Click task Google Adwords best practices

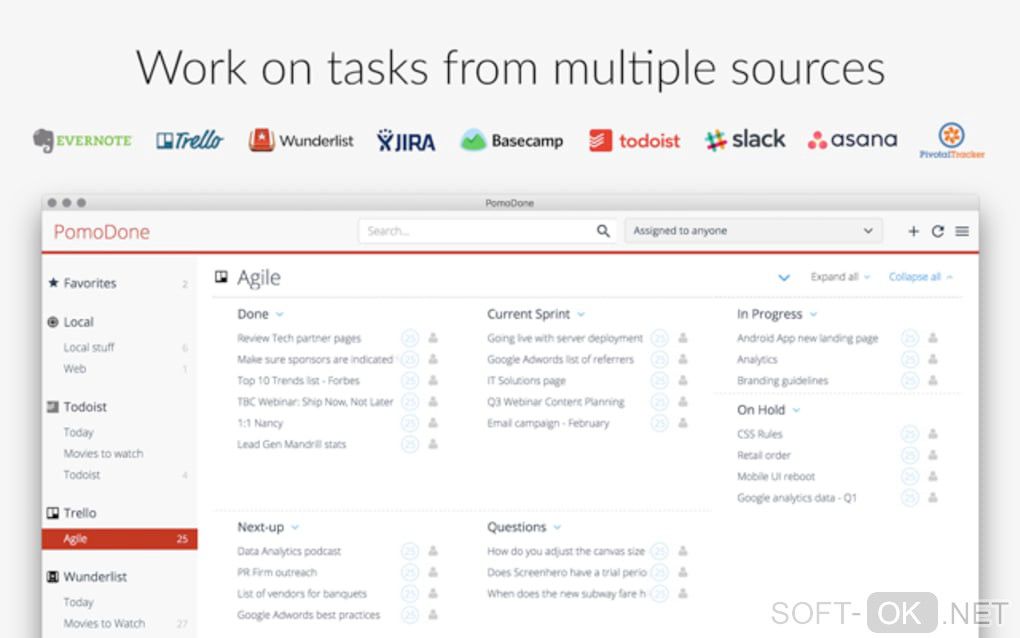[x=308, y=615]
